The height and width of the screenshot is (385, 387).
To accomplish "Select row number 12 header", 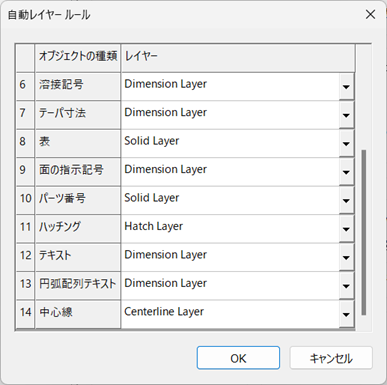I will point(25,258).
